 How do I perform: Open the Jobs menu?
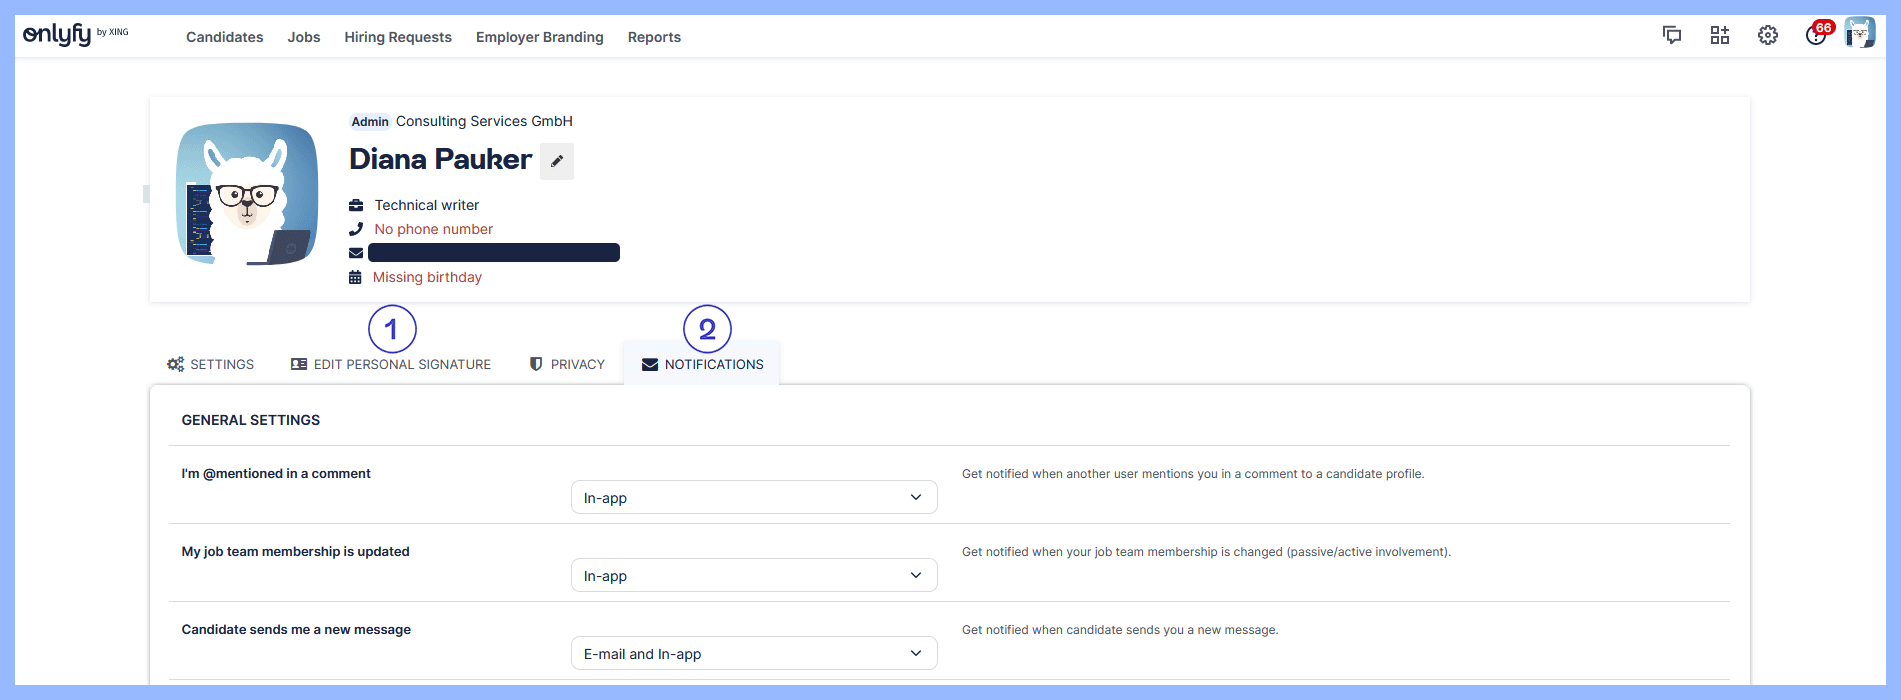click(x=304, y=37)
